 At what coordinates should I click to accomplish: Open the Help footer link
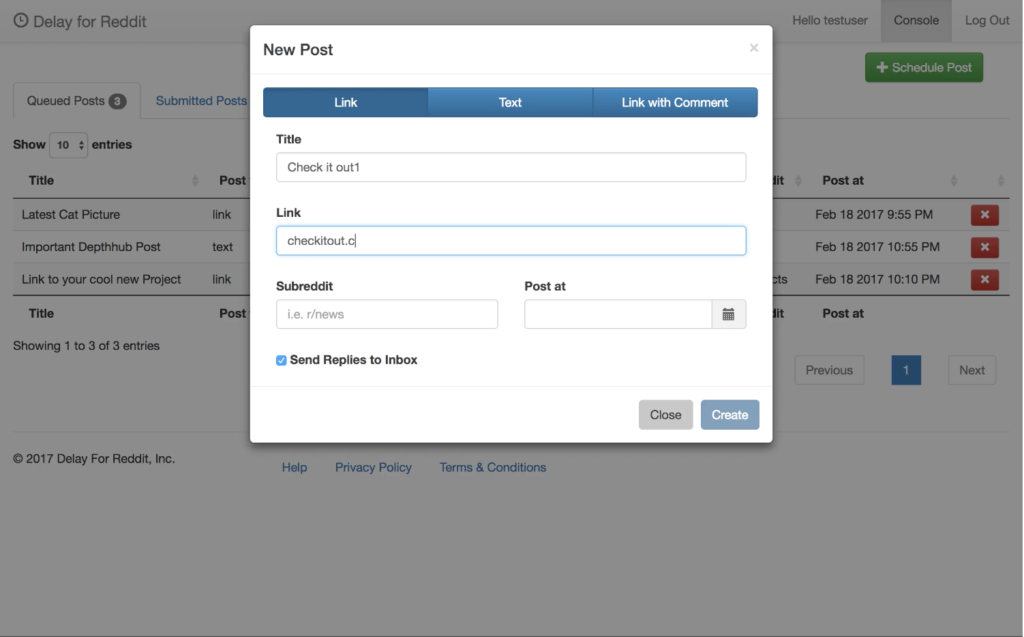coord(295,468)
